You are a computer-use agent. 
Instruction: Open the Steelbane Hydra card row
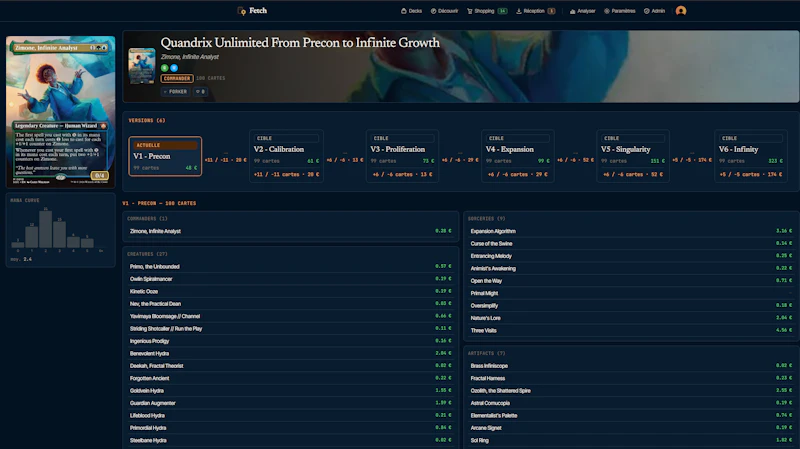coord(290,440)
